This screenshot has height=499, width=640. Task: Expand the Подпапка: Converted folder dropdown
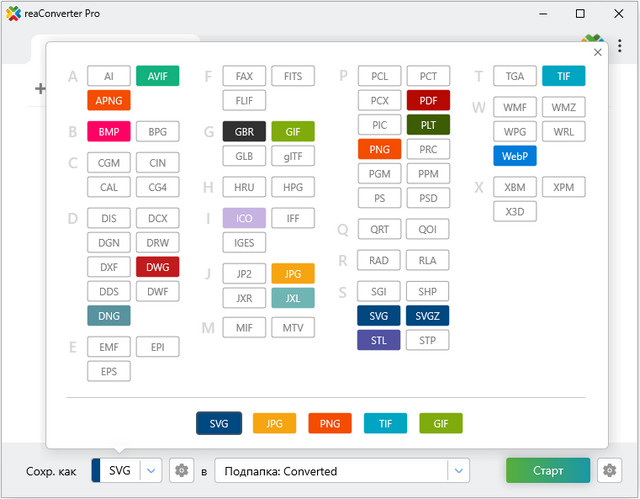pyautogui.click(x=458, y=471)
